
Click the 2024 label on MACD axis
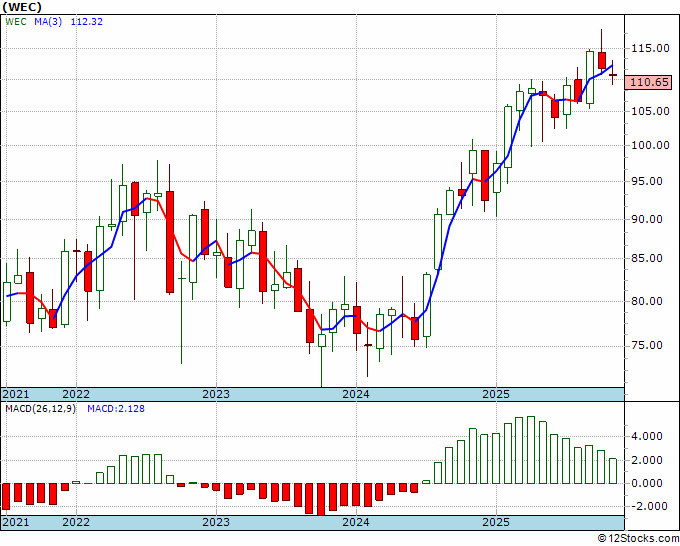pyautogui.click(x=356, y=522)
